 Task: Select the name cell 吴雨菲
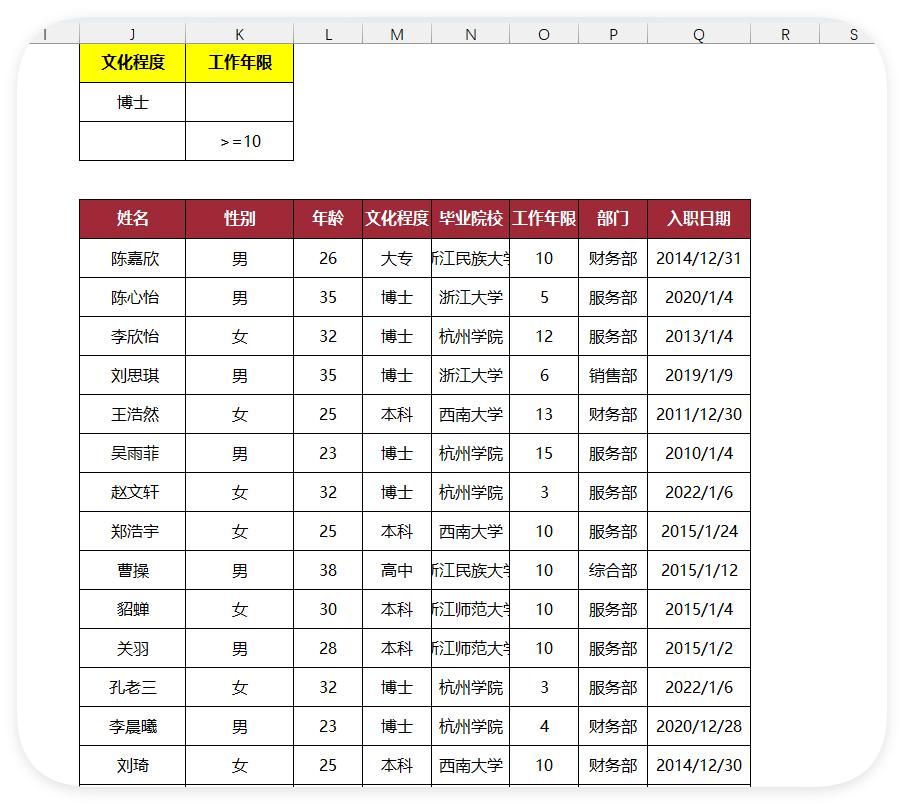pos(132,454)
